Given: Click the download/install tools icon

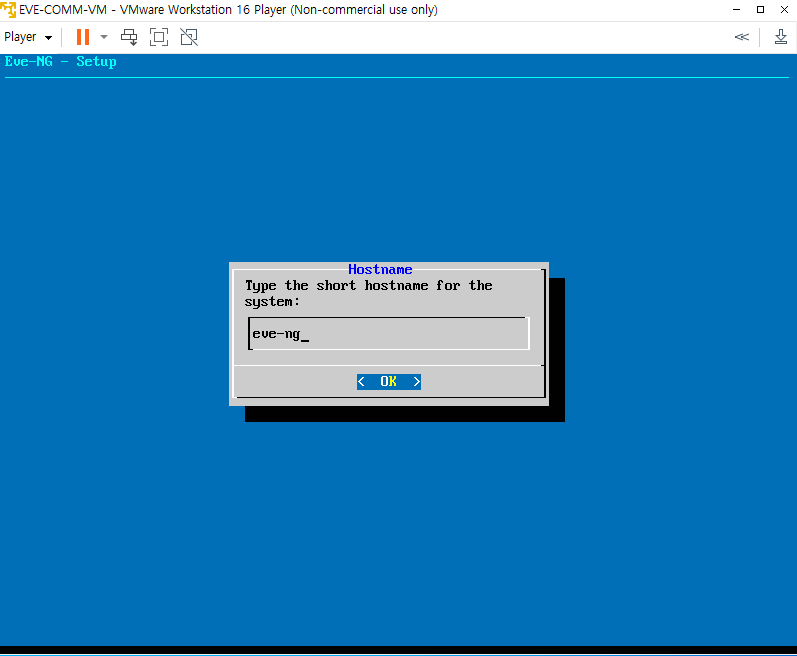Looking at the screenshot, I should click(781, 37).
